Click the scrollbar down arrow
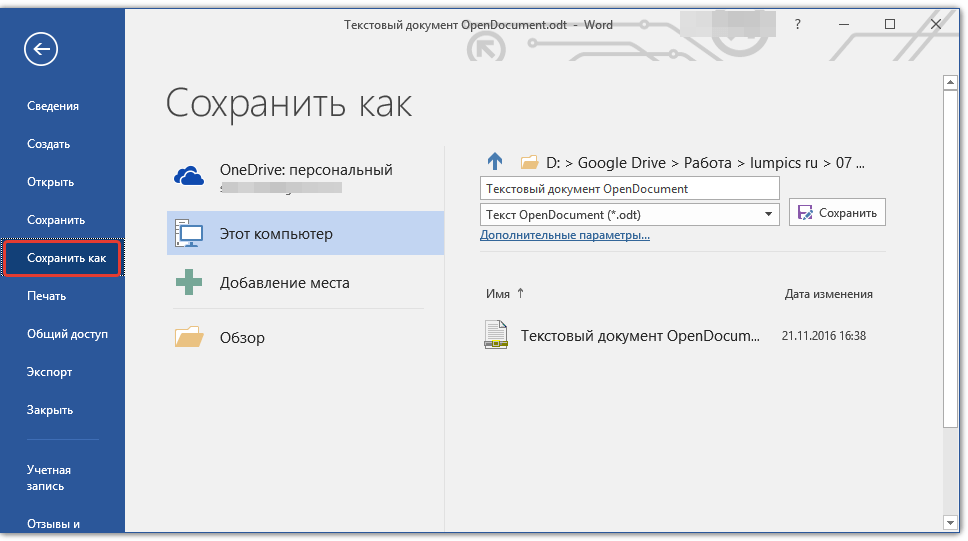This screenshot has height=541, width=968. click(x=950, y=522)
